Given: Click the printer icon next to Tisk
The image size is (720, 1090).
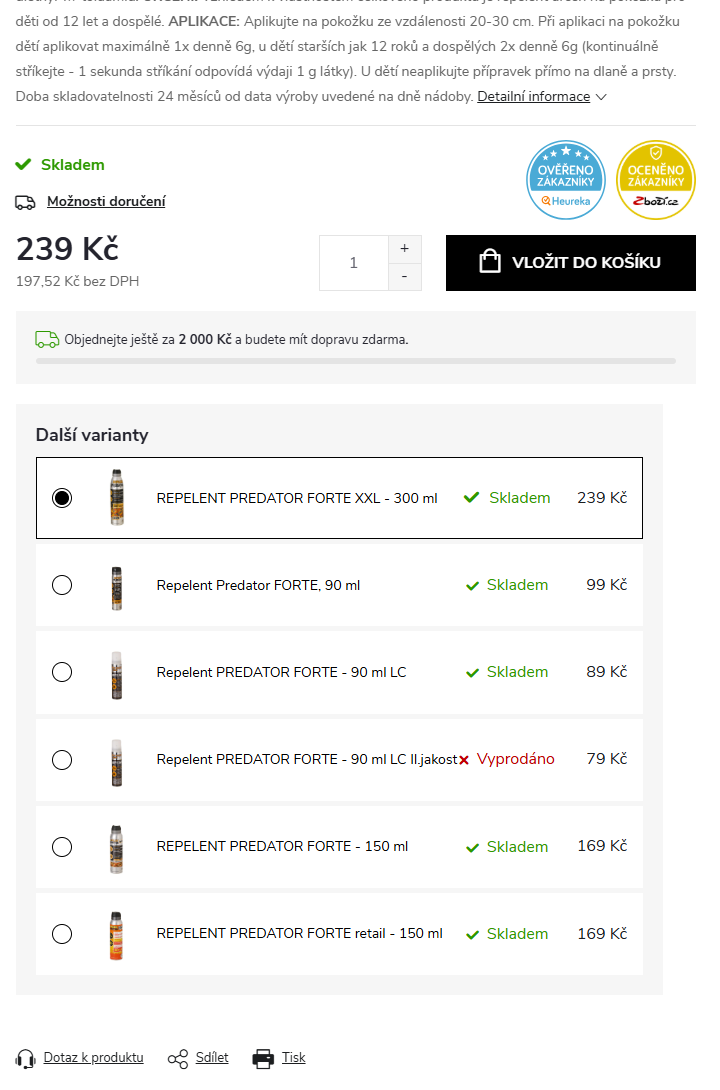Looking at the screenshot, I should click(x=263, y=1059).
